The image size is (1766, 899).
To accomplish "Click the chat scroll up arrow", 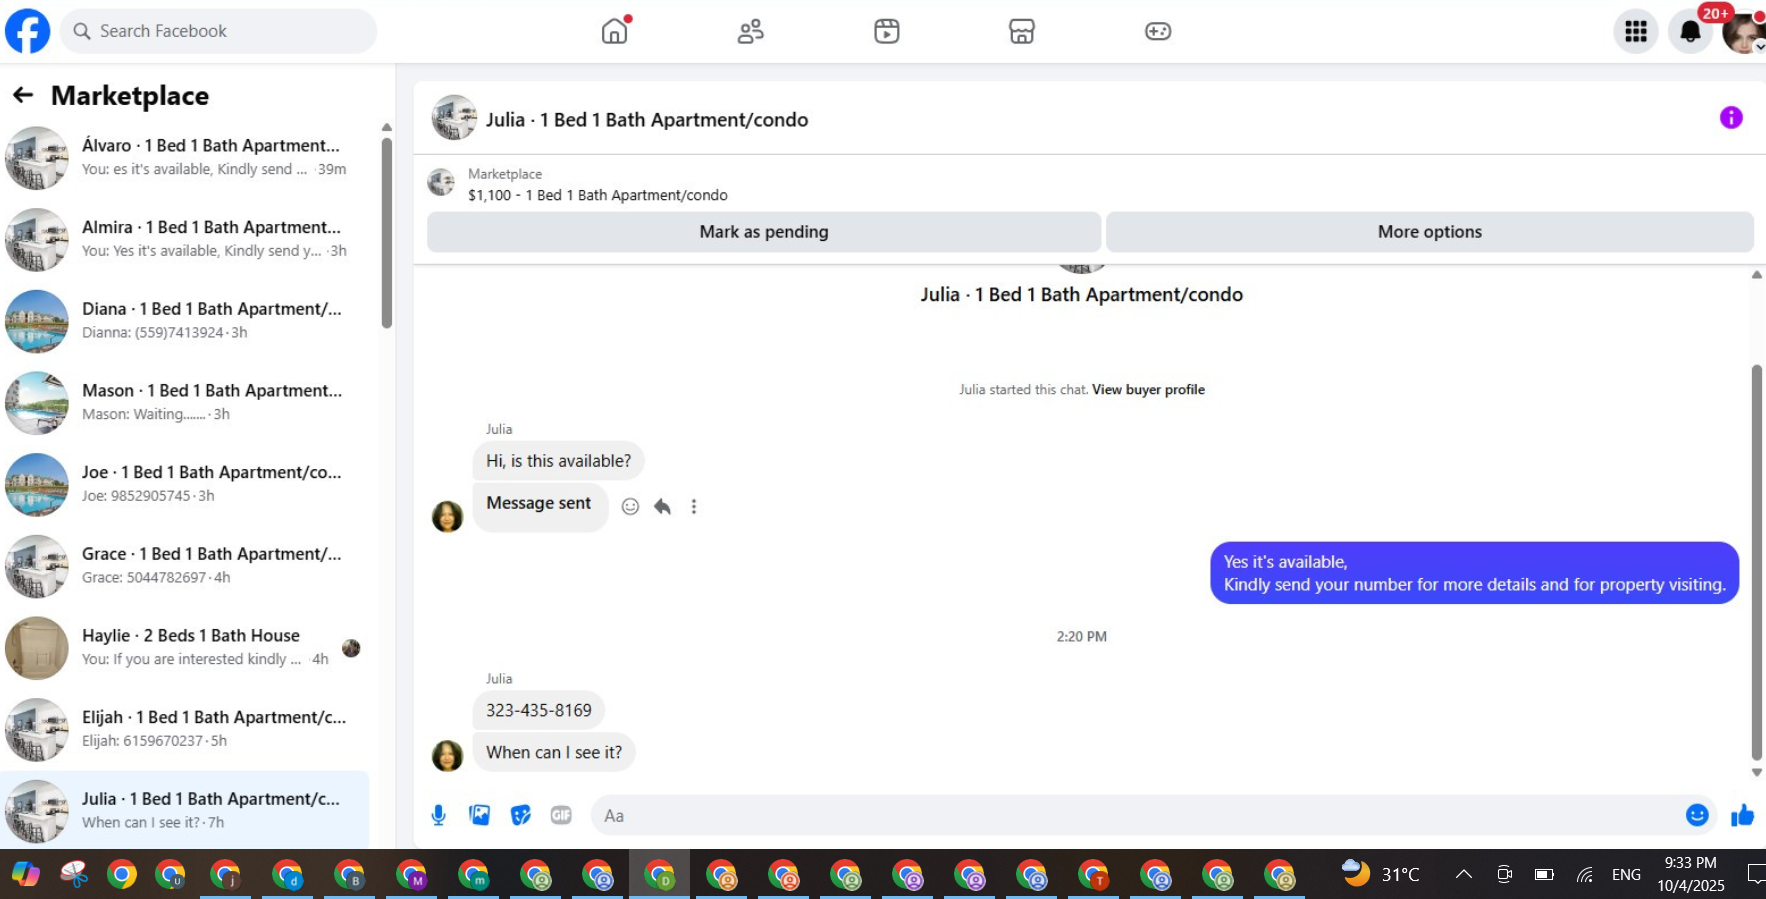I will coord(1757,275).
